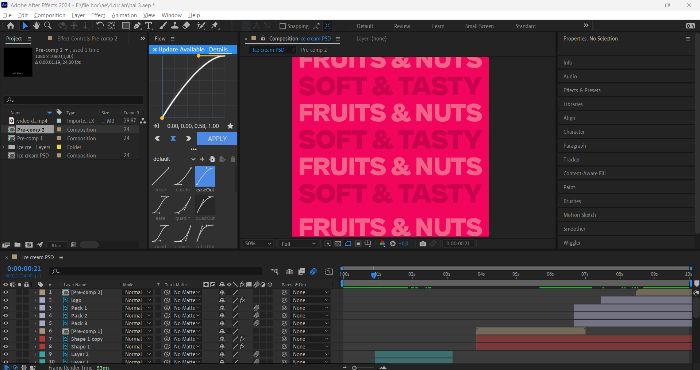Open the Details link in update banner

(219, 49)
